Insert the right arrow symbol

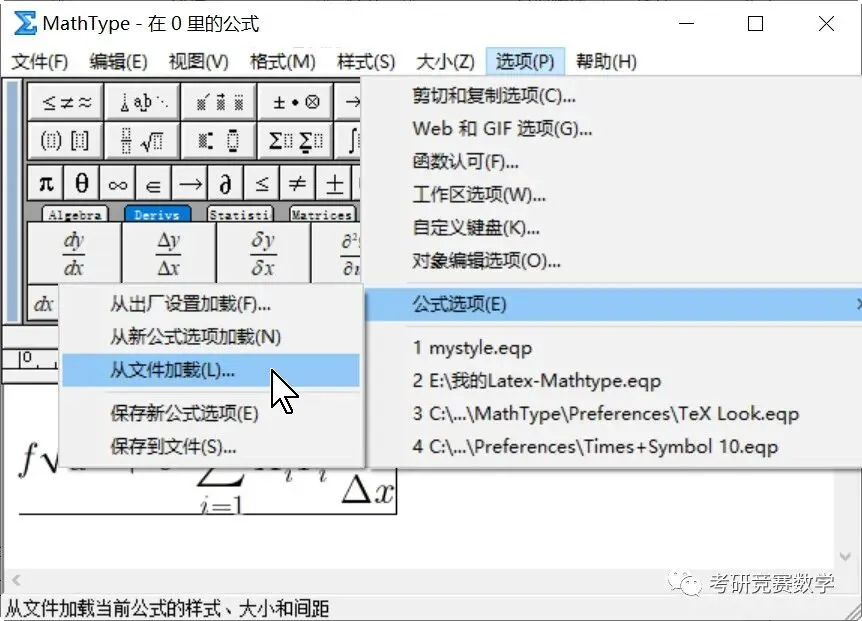[x=189, y=183]
